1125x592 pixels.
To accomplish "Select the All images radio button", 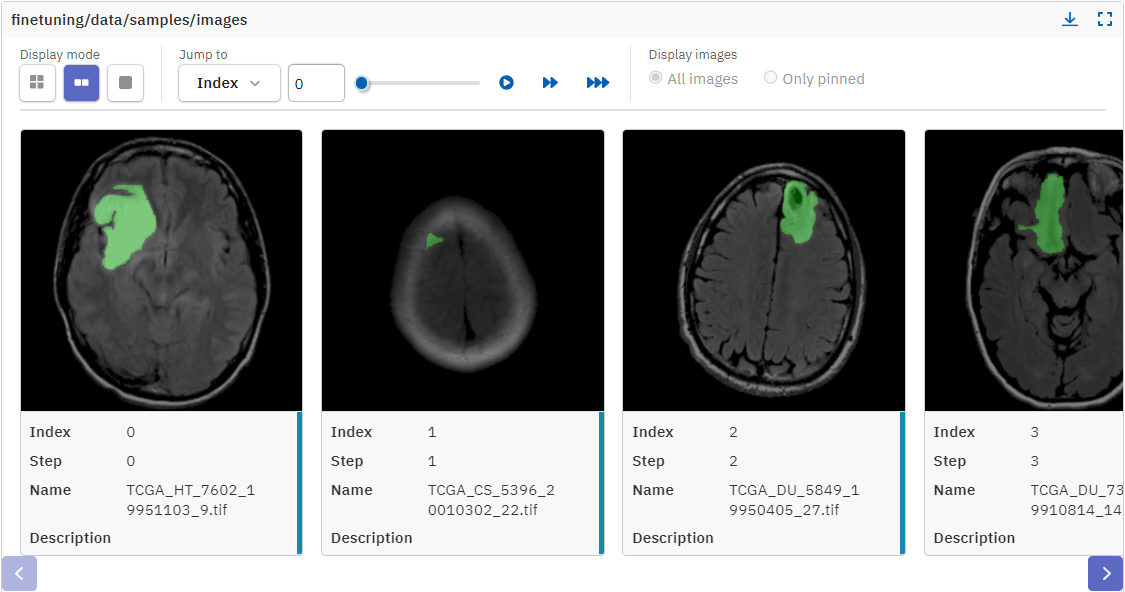I will (x=656, y=77).
